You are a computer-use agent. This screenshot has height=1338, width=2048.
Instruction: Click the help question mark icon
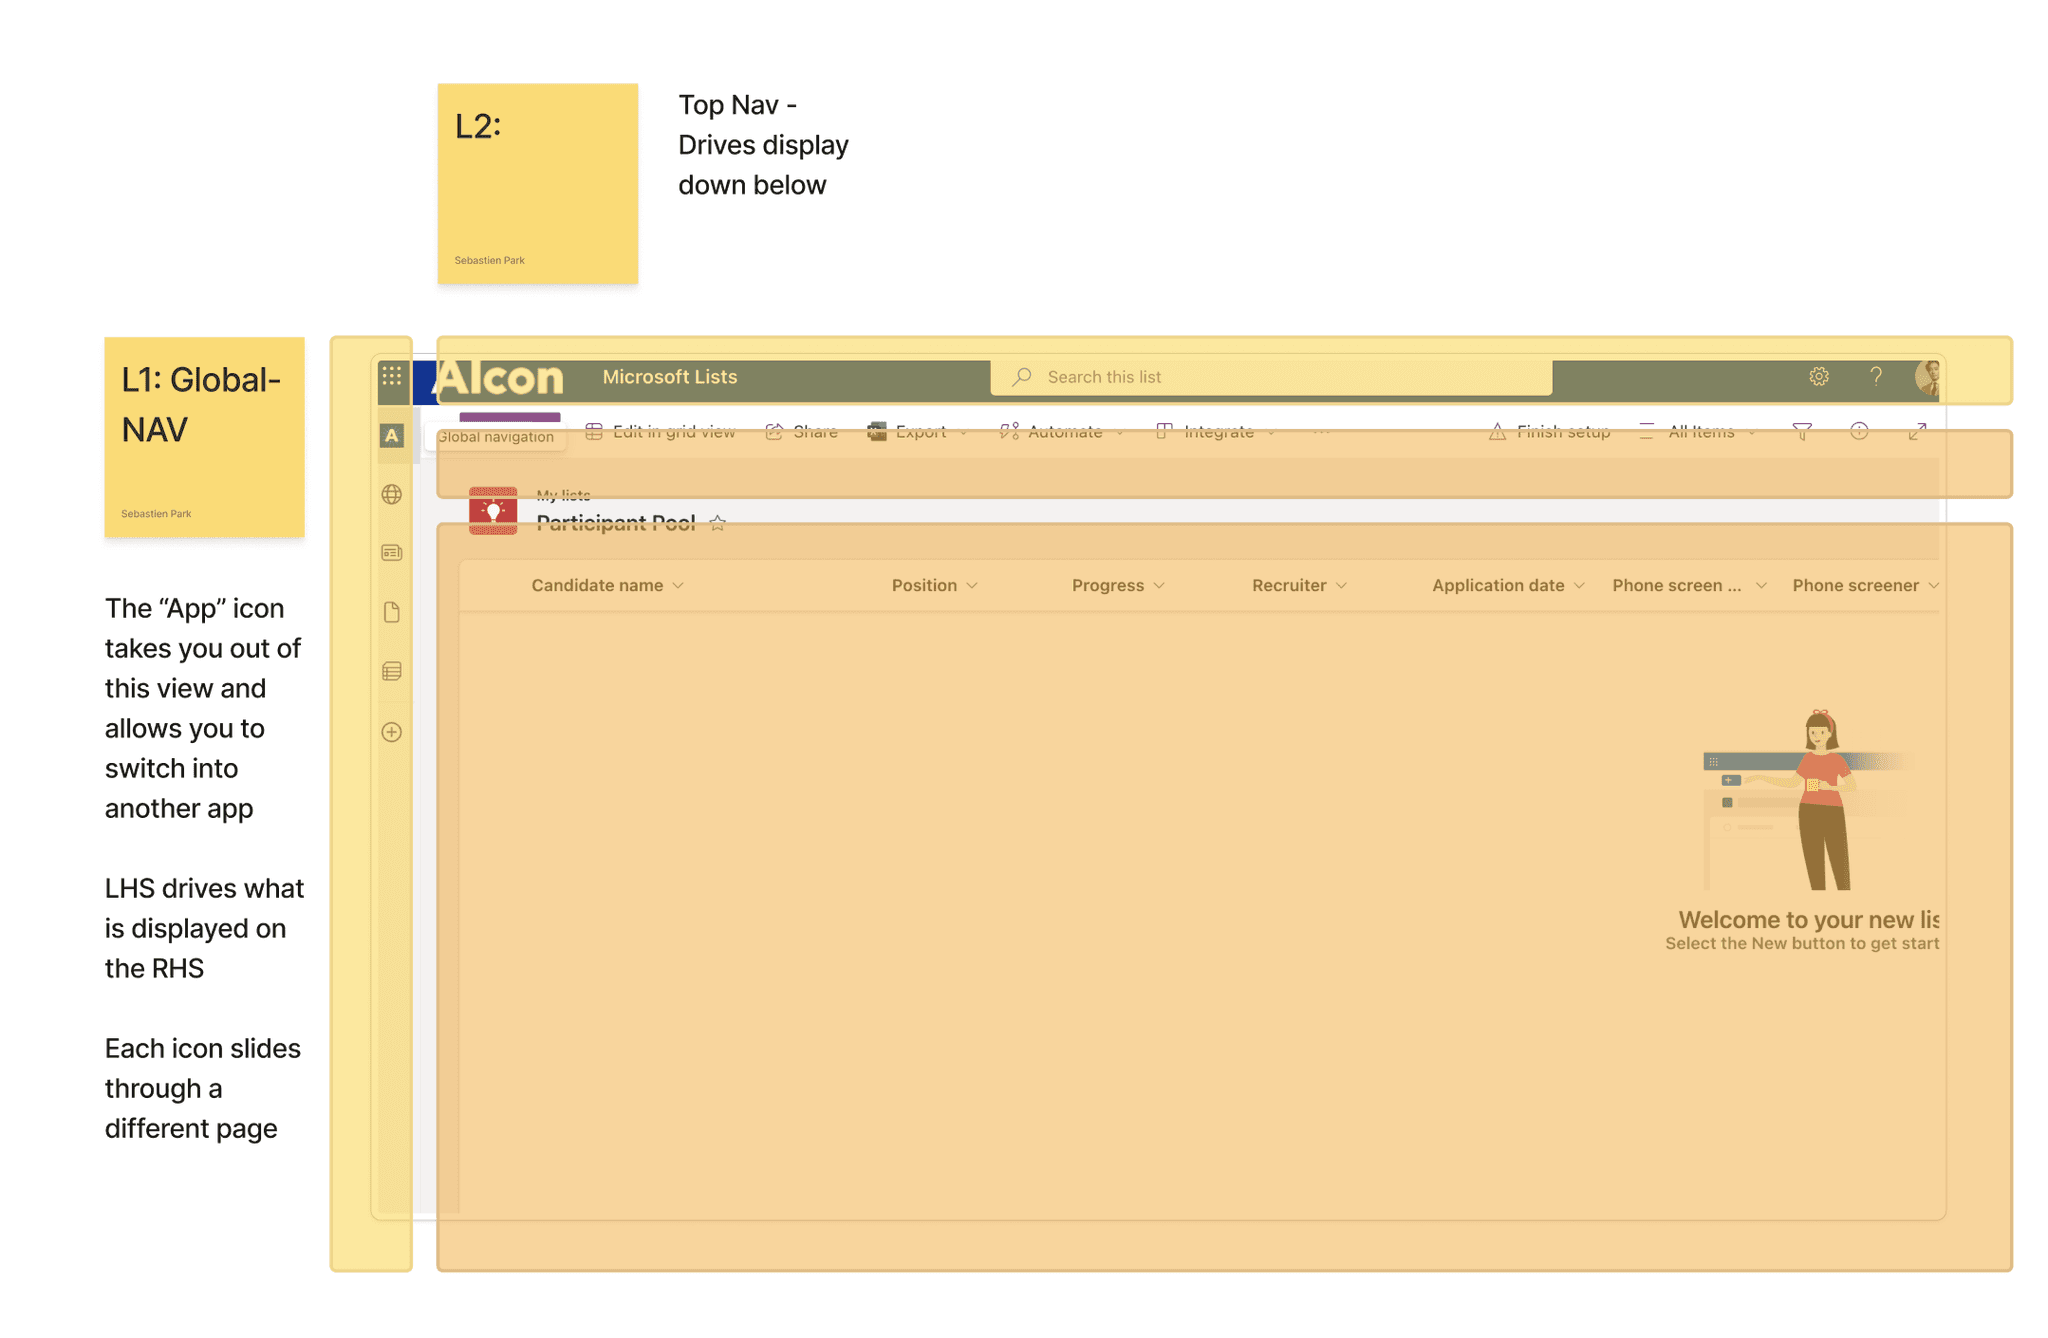[x=1876, y=377]
